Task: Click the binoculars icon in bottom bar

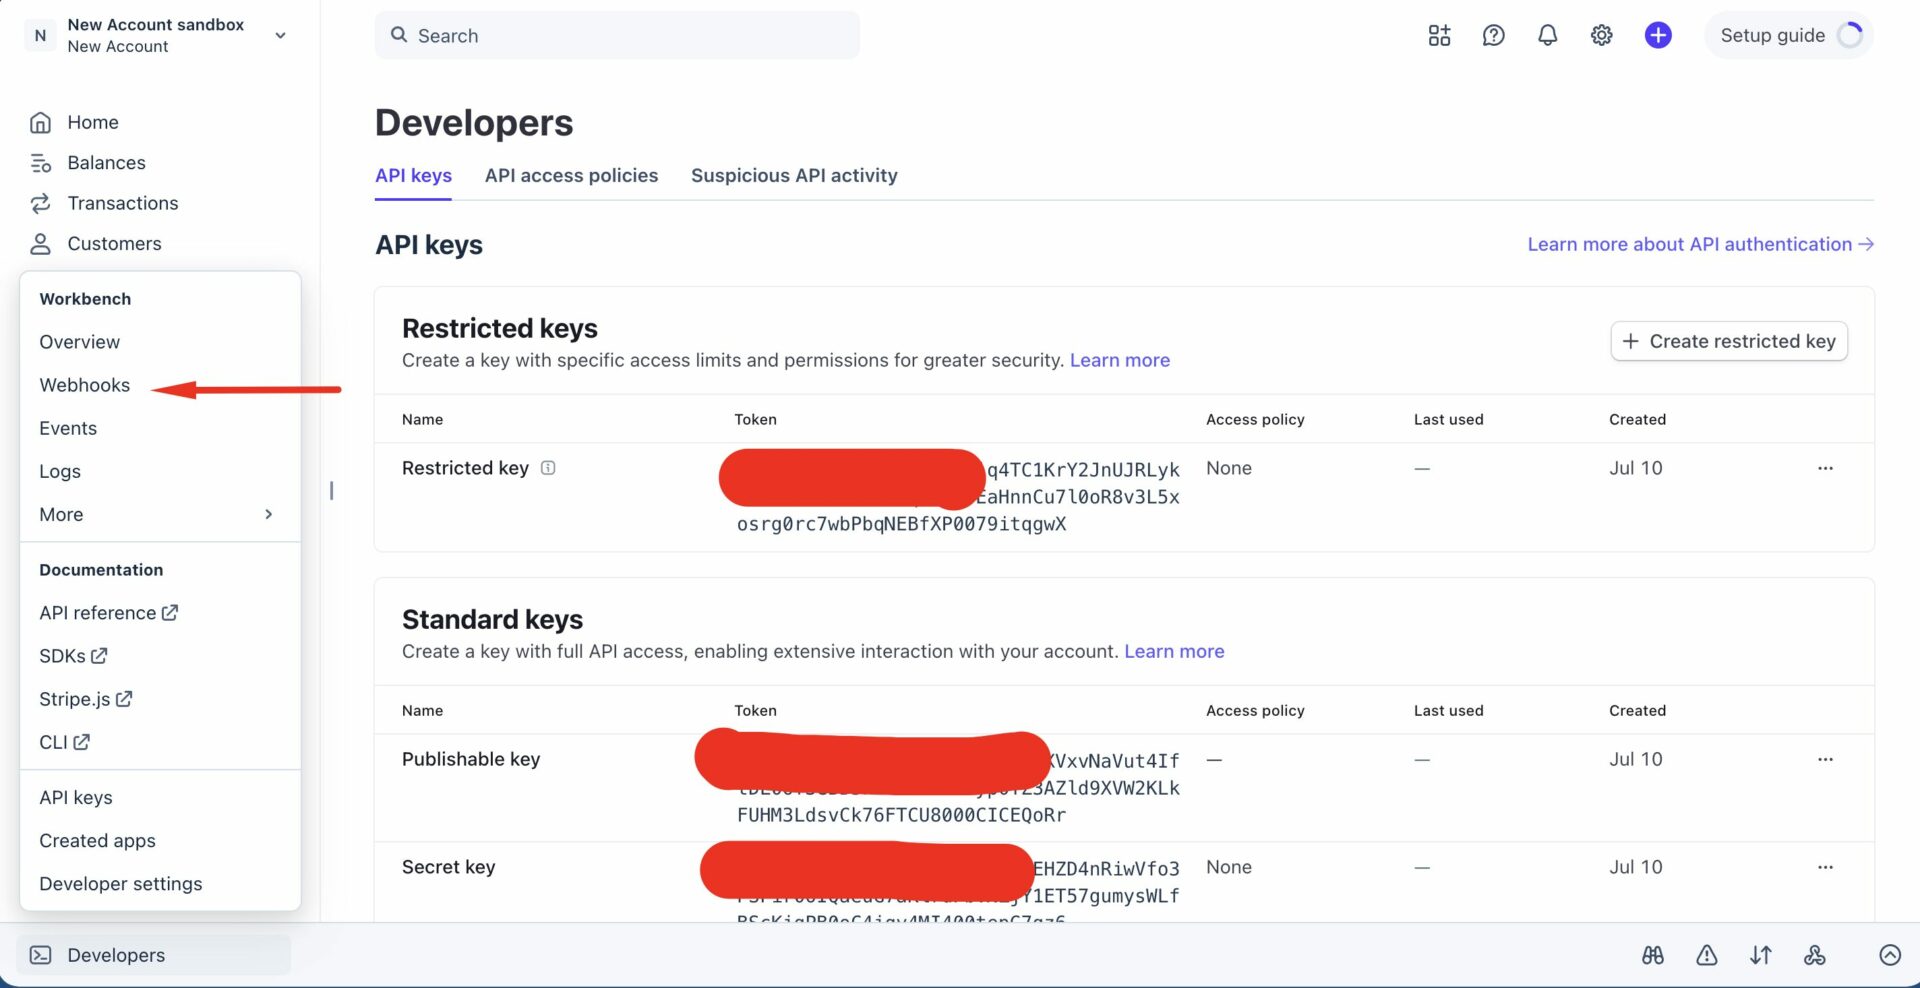Action: tap(1653, 955)
